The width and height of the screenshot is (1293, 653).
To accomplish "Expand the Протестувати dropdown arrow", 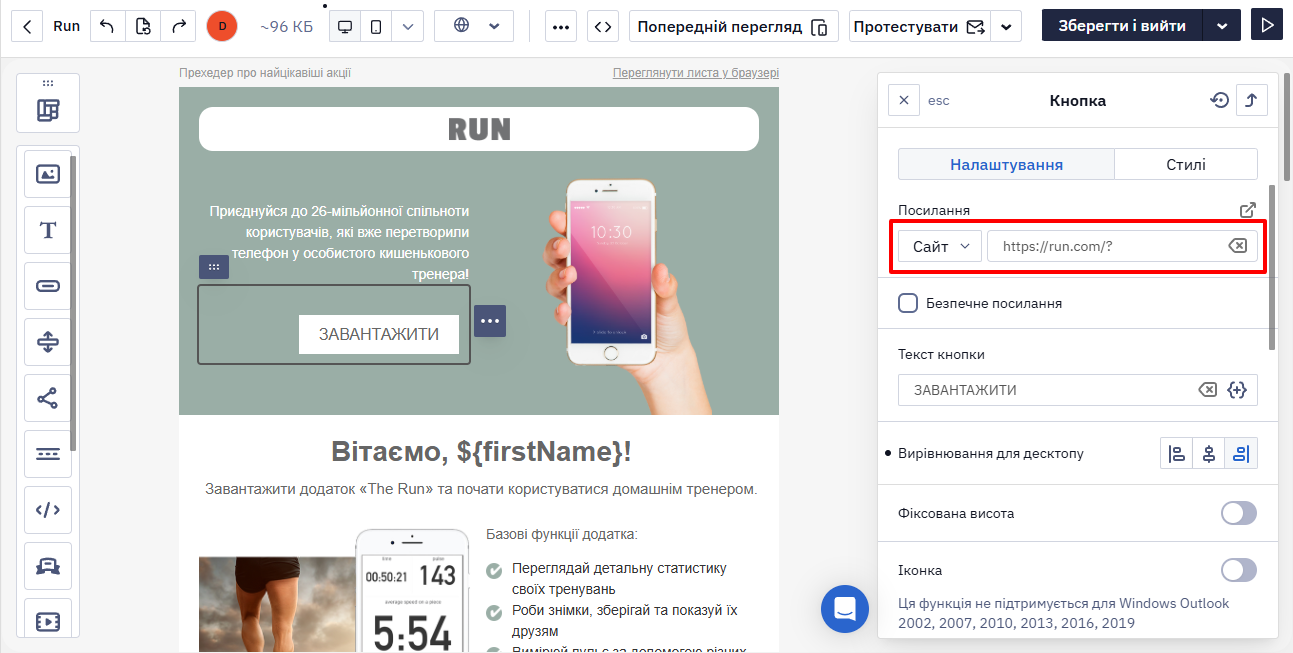I will [1006, 26].
